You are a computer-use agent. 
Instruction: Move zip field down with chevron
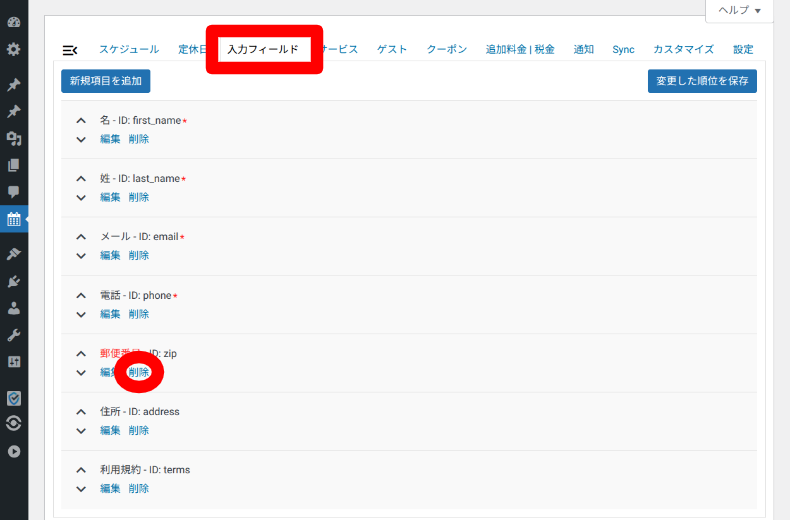click(81, 373)
